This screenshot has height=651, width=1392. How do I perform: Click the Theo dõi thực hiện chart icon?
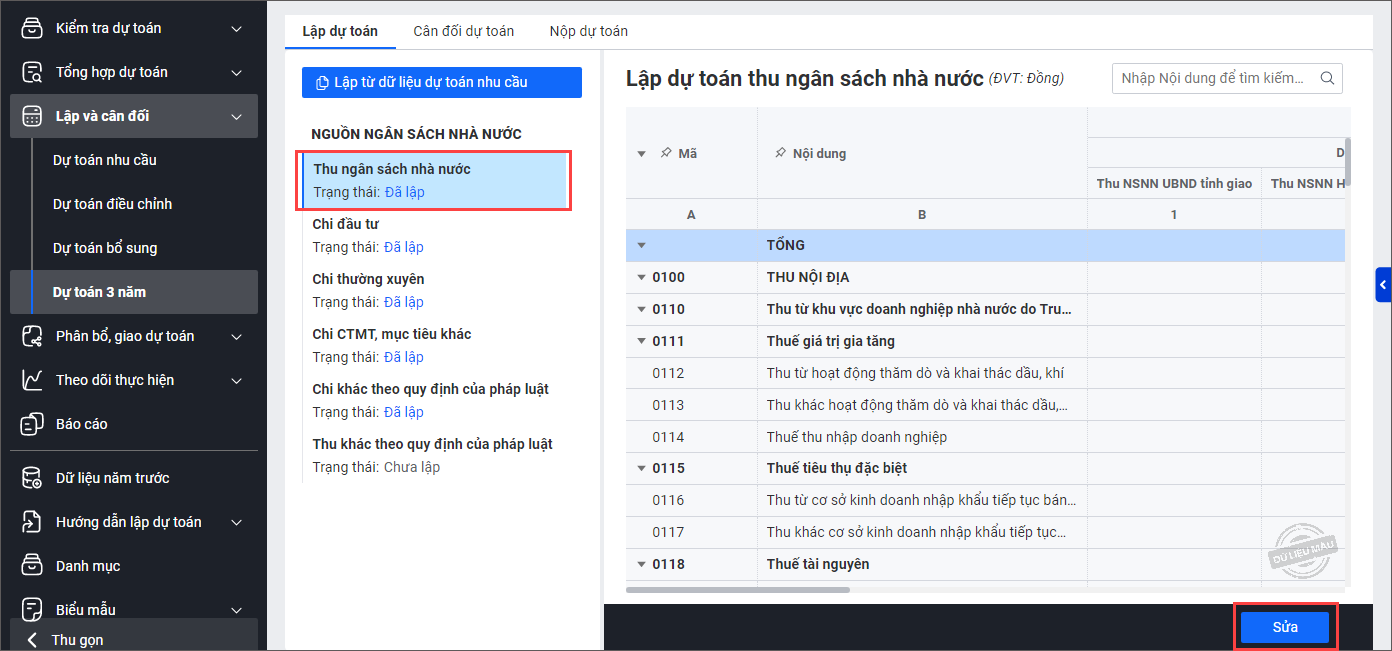pyautogui.click(x=32, y=380)
